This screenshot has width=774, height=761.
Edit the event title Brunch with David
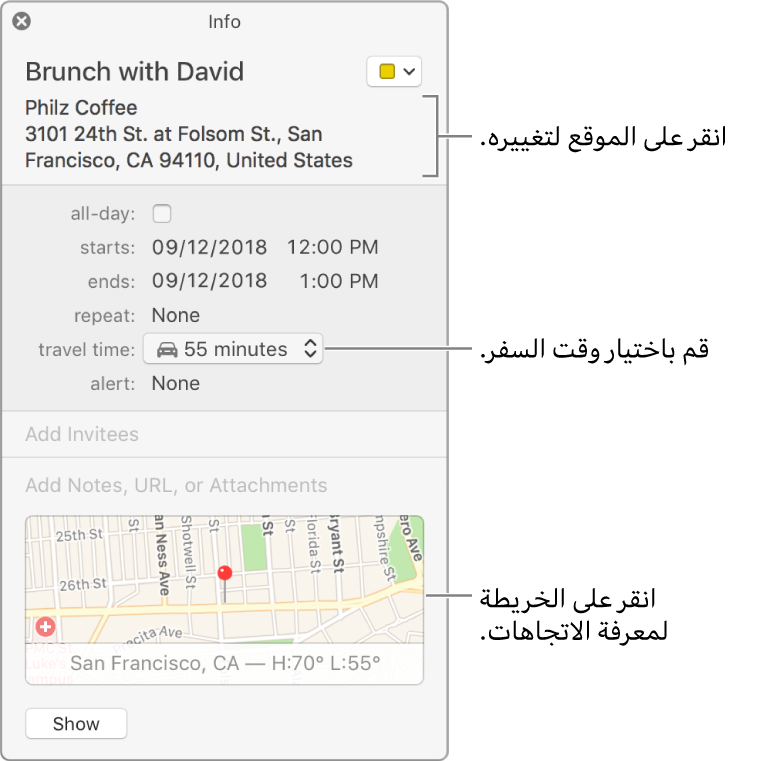tap(134, 72)
